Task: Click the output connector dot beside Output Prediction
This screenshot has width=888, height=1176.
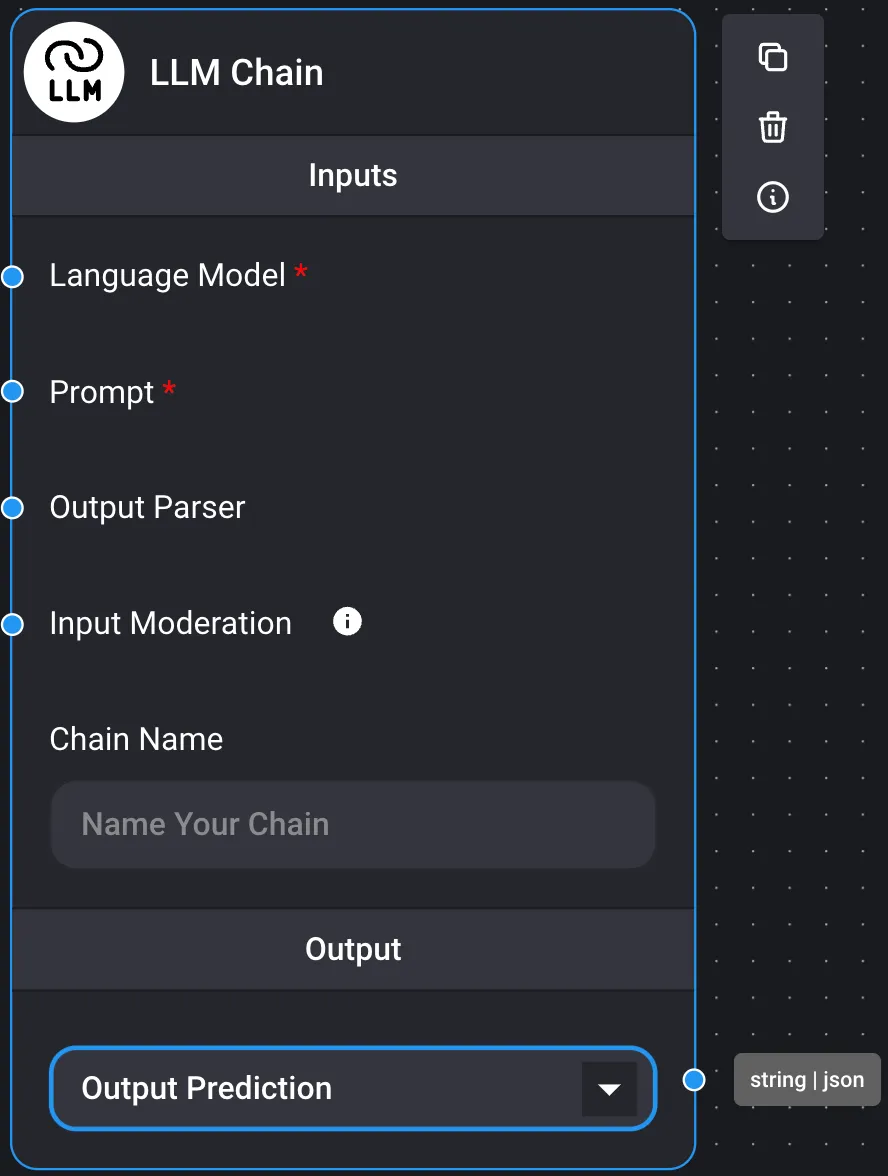Action: coord(694,1080)
